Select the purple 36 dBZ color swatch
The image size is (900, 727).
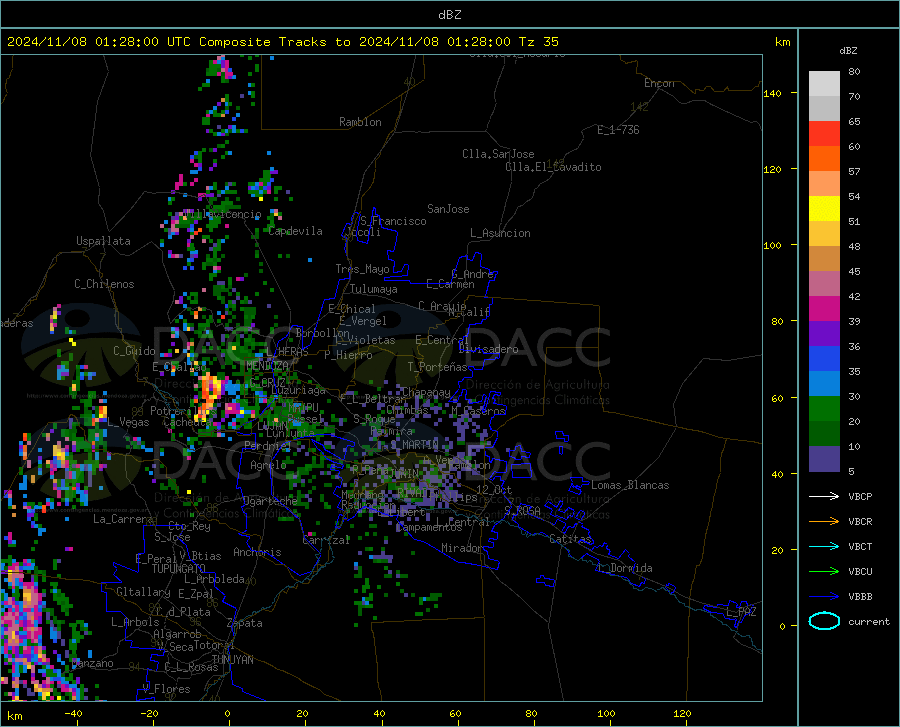pos(824,334)
